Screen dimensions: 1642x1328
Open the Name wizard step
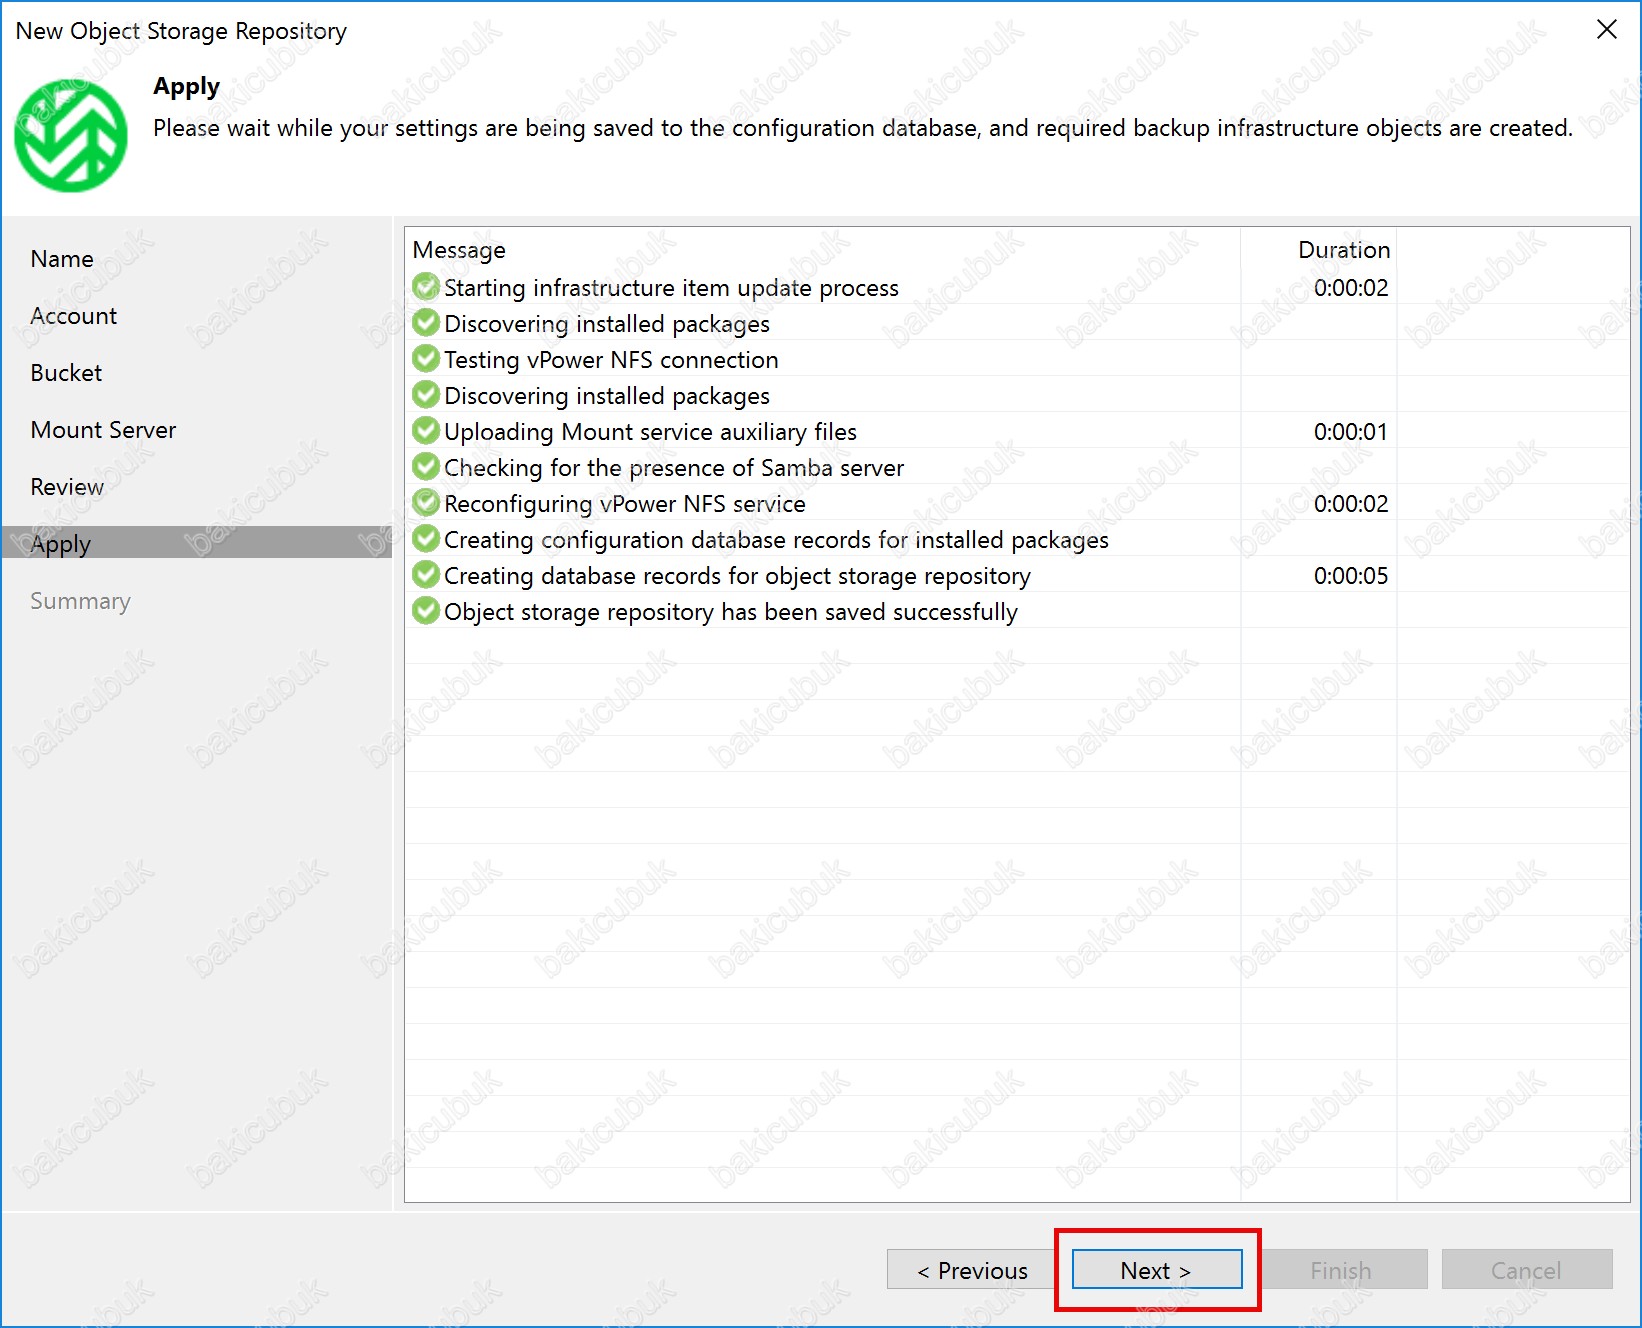point(62,259)
